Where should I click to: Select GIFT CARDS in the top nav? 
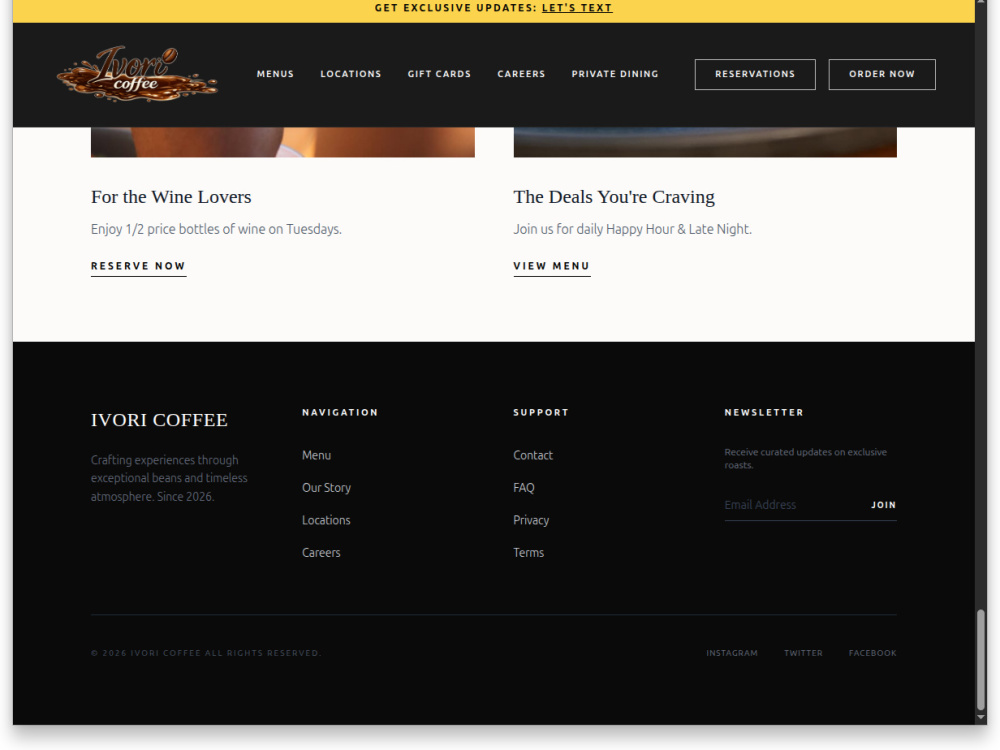(x=439, y=74)
